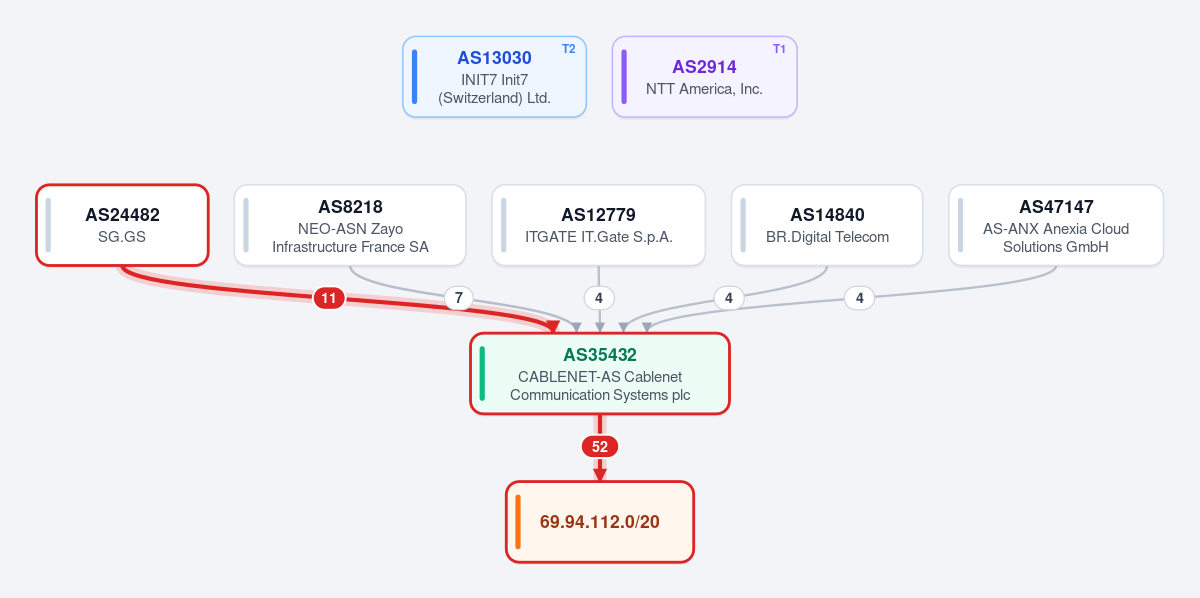Click the AS13030 blue heading text
The width and height of the screenshot is (1200, 598).
[494, 58]
